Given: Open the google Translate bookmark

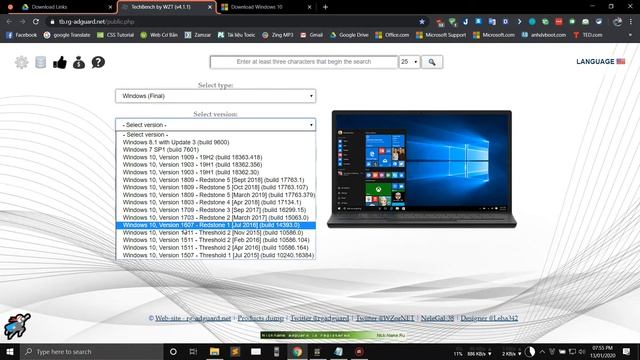Looking at the screenshot, I should point(67,35).
